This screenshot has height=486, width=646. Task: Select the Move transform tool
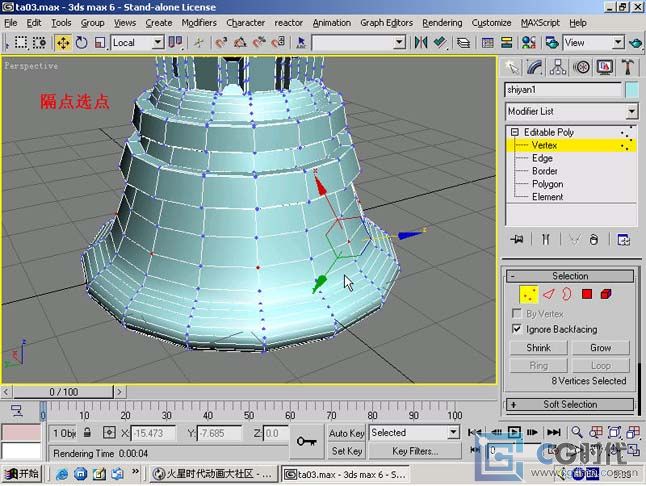coord(63,42)
